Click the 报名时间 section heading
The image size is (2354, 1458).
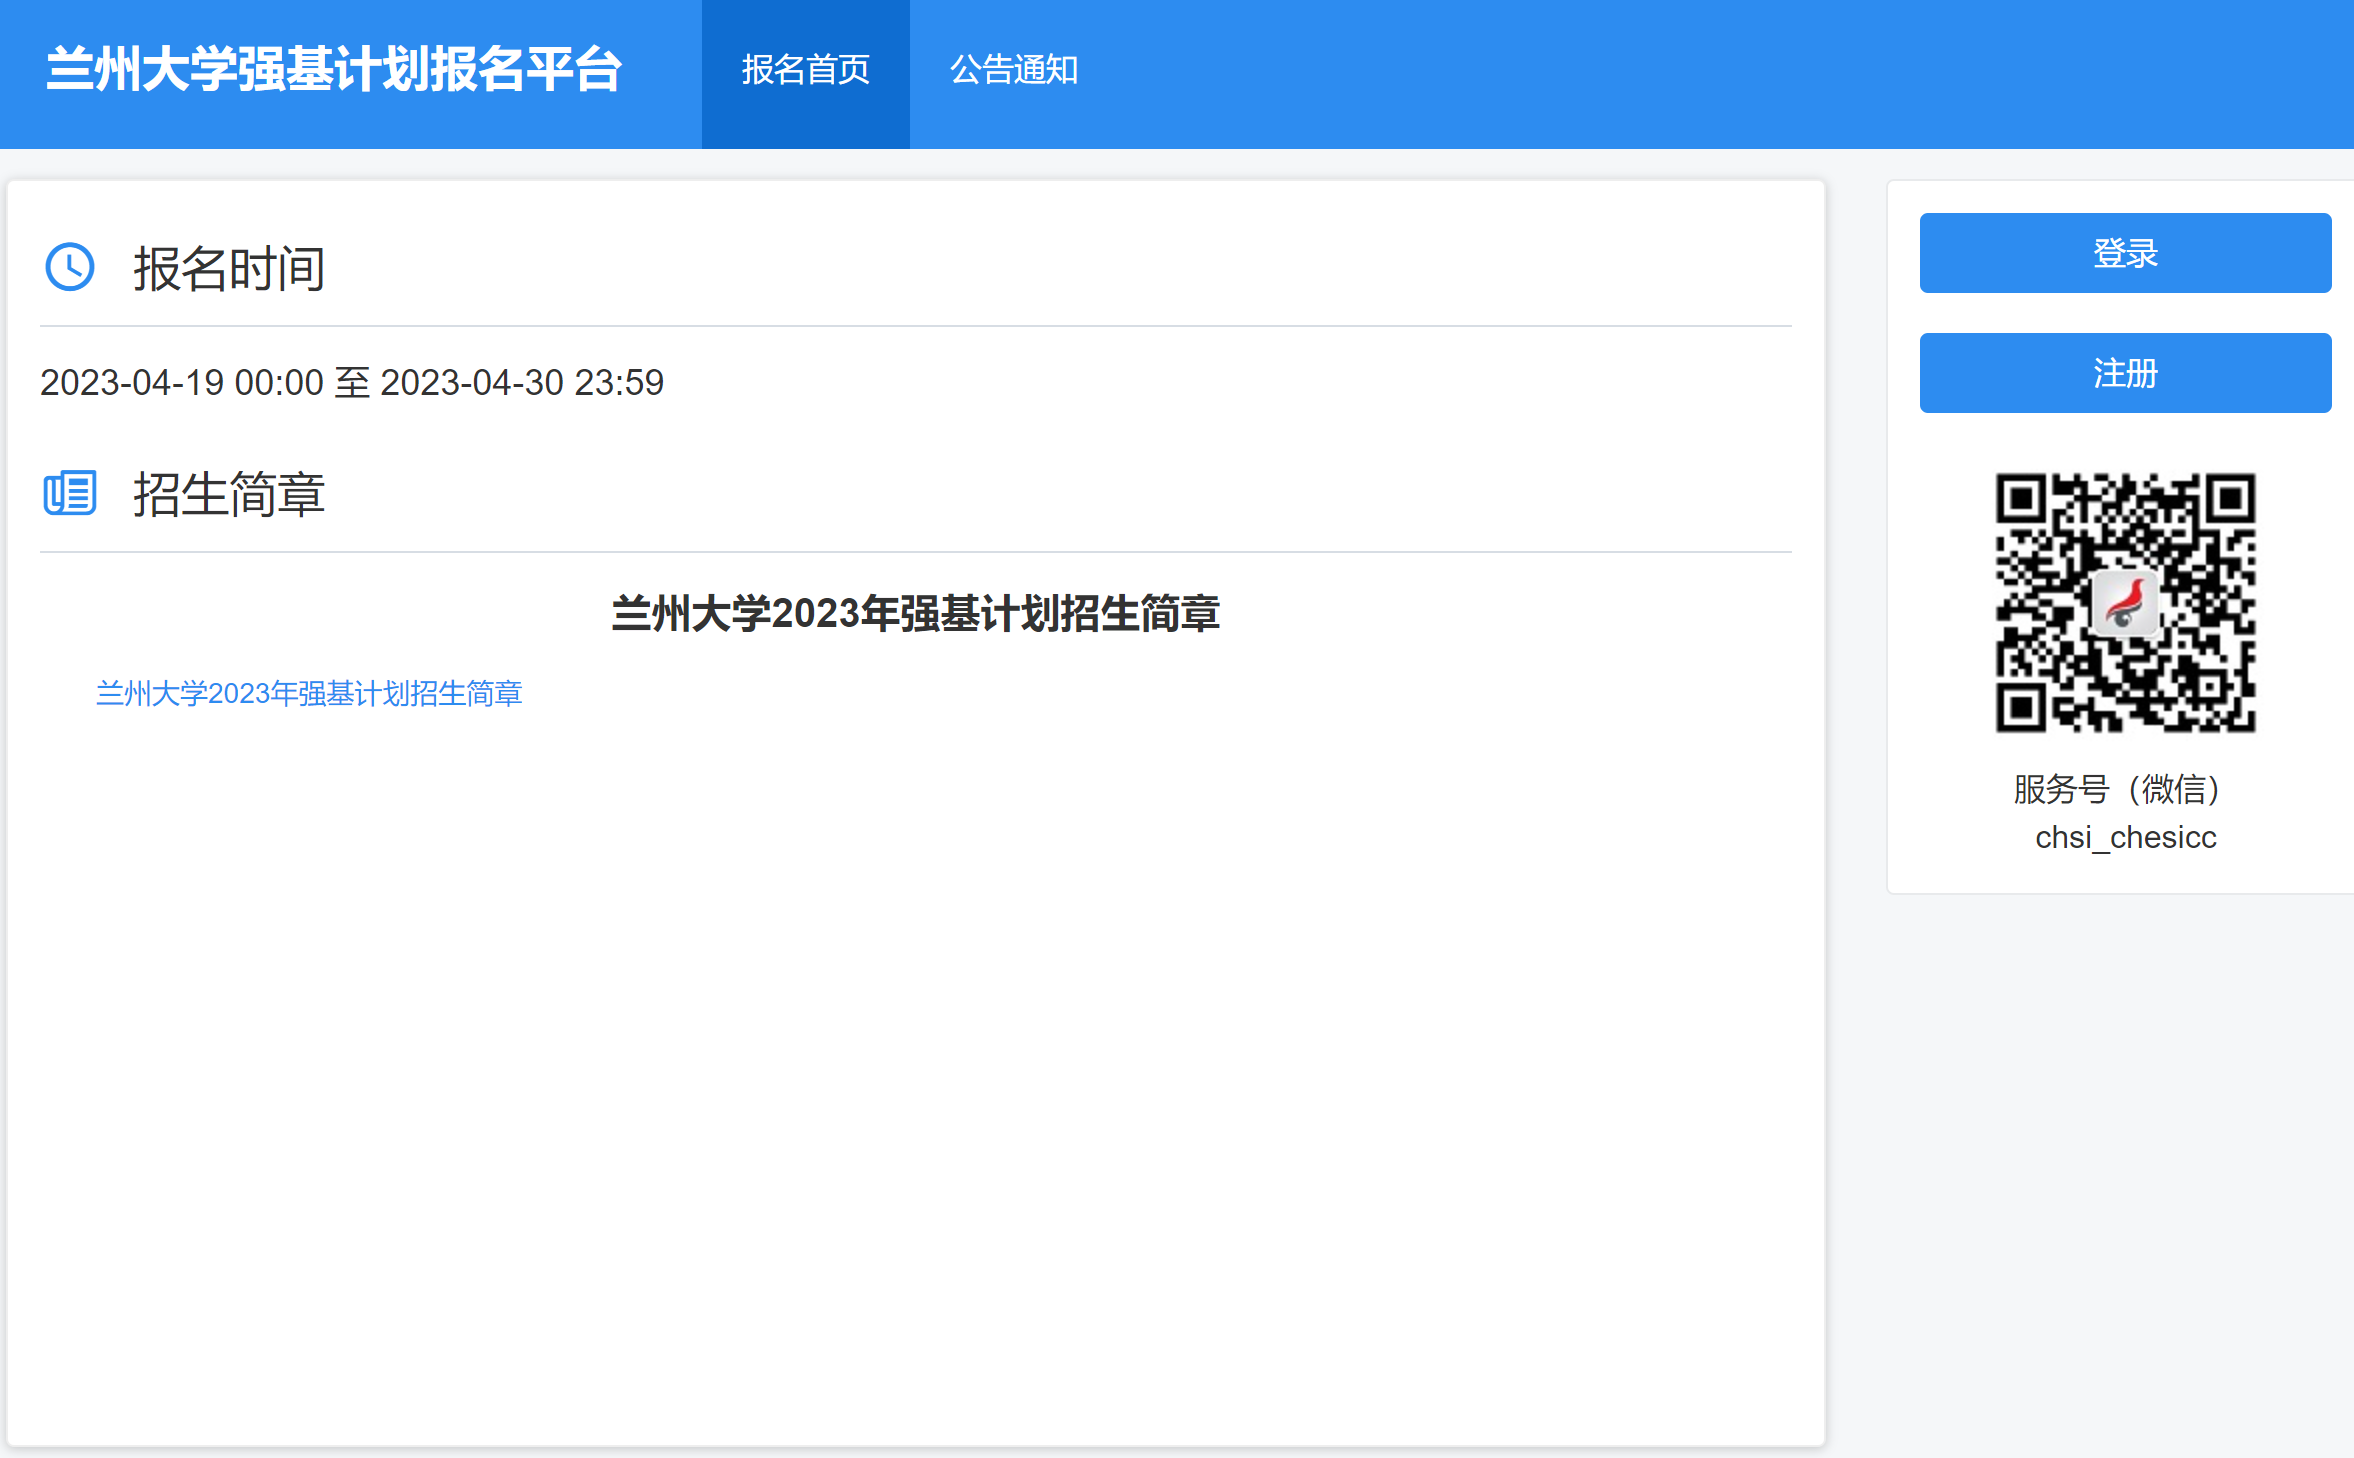coord(229,269)
